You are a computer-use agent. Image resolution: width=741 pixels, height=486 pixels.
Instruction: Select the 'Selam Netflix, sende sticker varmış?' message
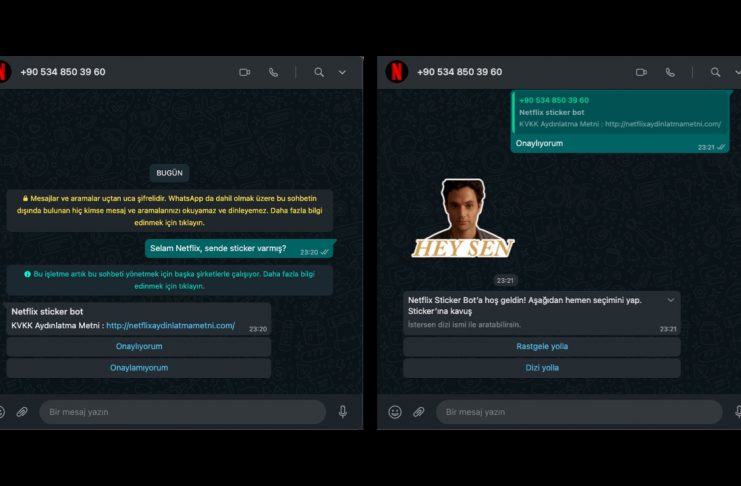tap(240, 249)
